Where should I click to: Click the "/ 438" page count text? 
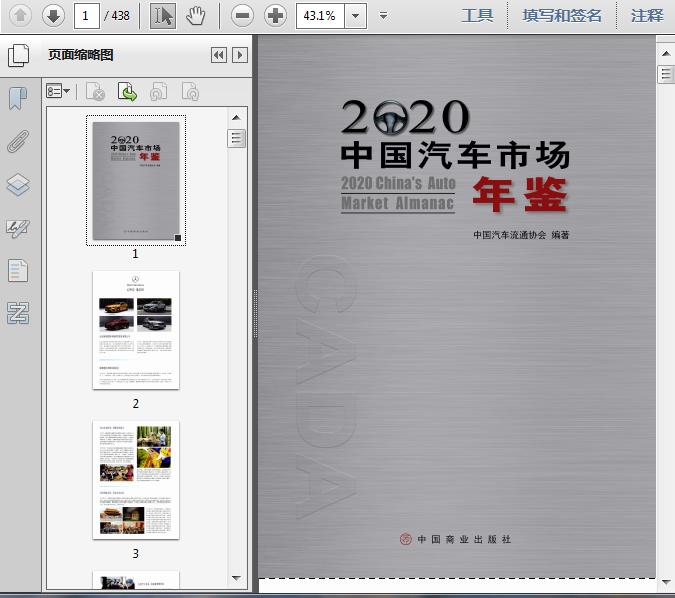pyautogui.click(x=117, y=16)
